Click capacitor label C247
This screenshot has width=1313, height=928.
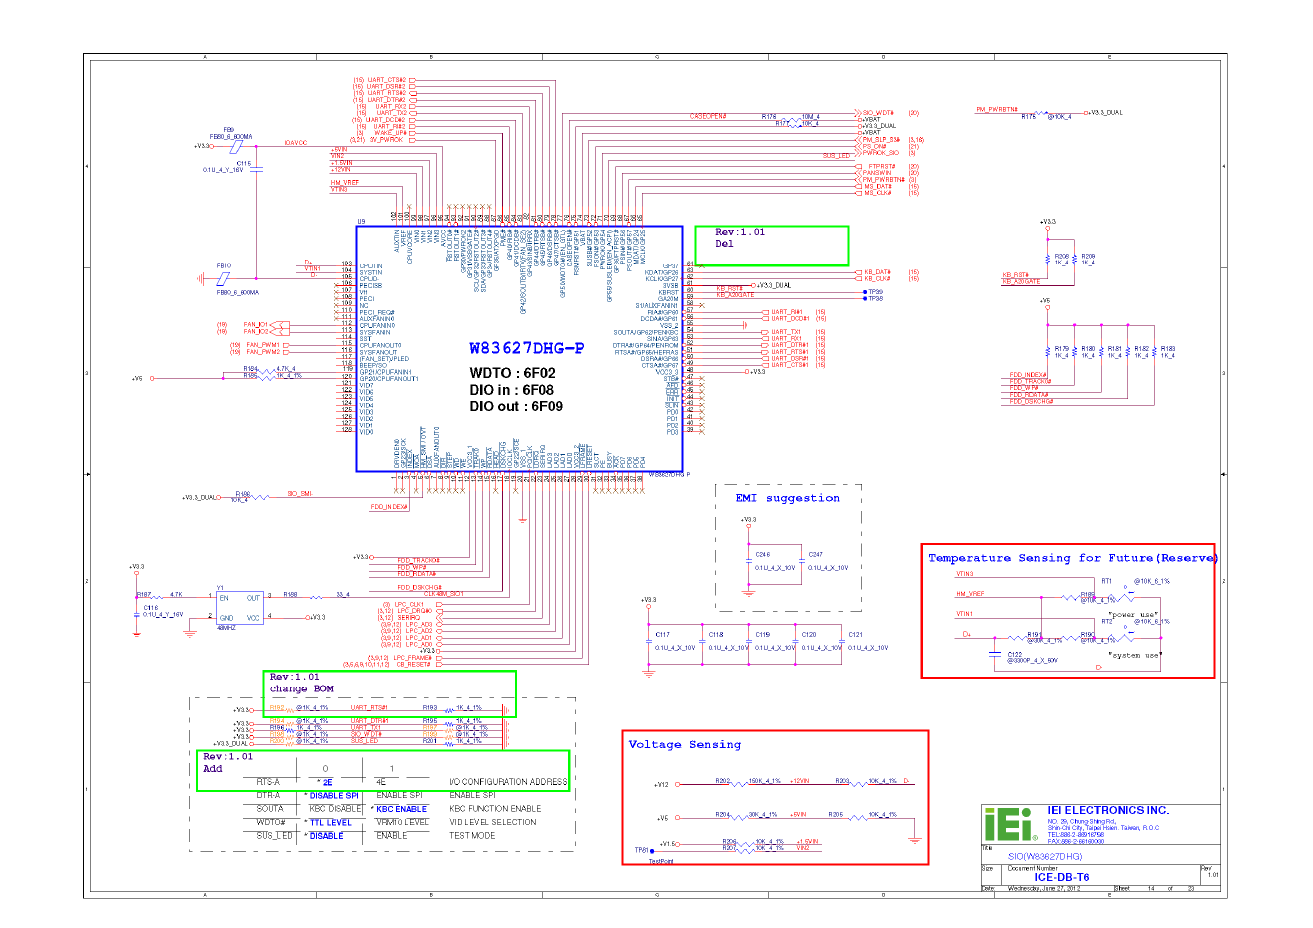coord(816,554)
